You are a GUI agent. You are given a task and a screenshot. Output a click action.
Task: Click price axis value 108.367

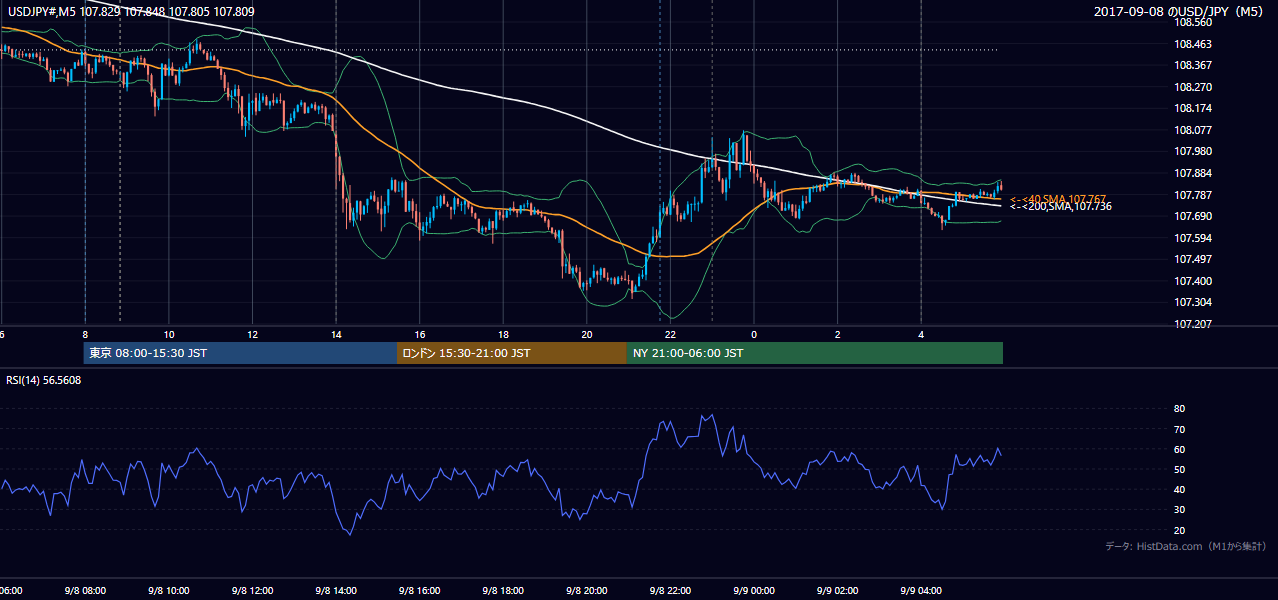1192,65
